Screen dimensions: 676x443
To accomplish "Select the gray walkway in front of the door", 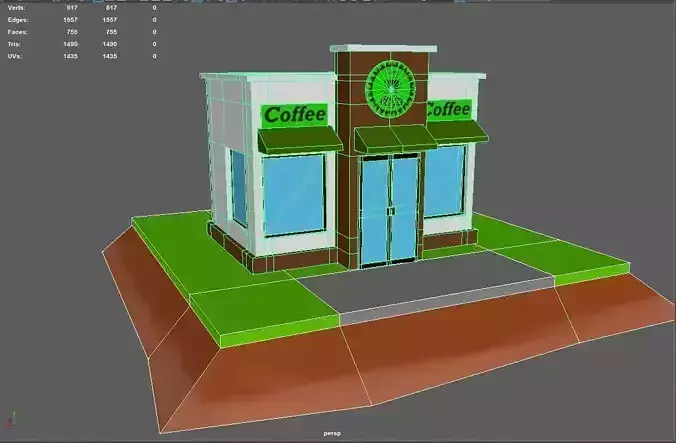I will tap(425, 287).
